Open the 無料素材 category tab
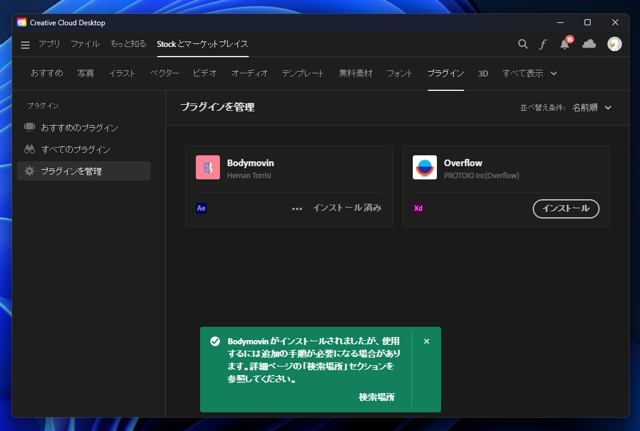The height and width of the screenshot is (431, 640). pos(356,73)
